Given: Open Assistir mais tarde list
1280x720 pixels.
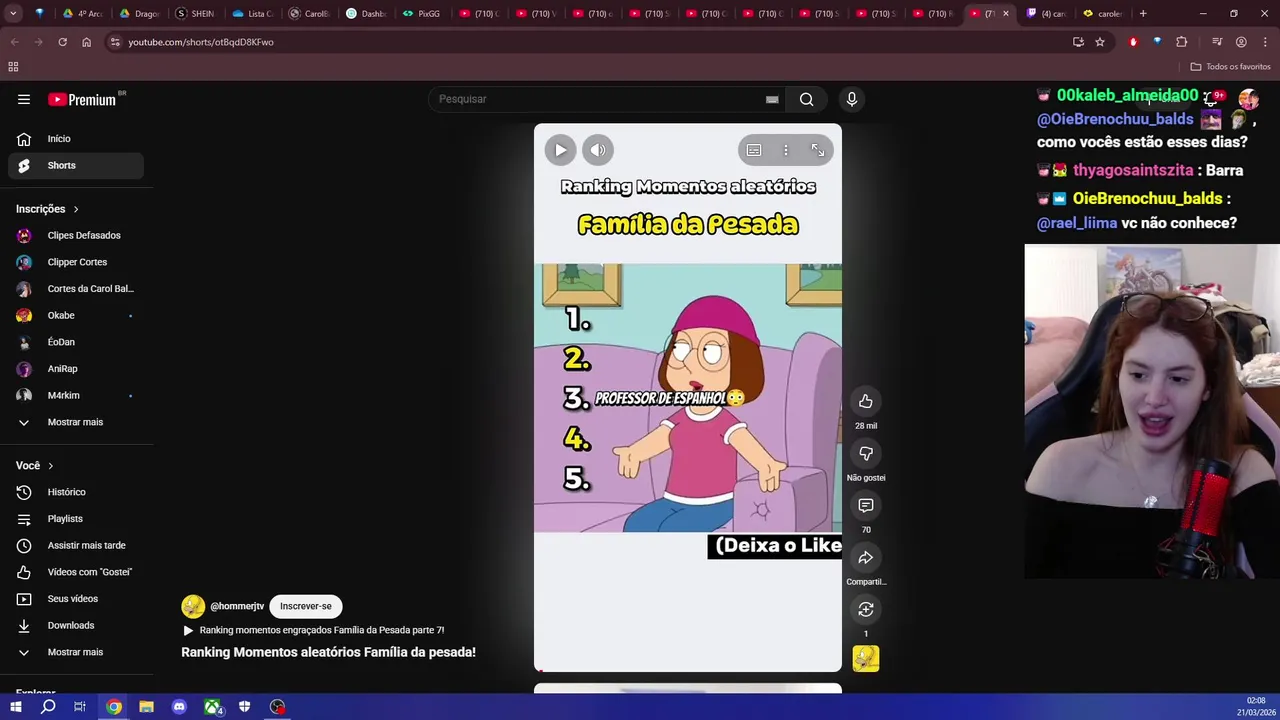Looking at the screenshot, I should (x=76, y=545).
